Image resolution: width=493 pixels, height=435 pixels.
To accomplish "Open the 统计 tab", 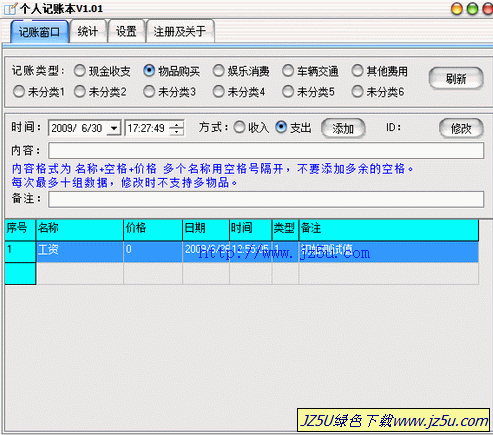I will coord(88,31).
